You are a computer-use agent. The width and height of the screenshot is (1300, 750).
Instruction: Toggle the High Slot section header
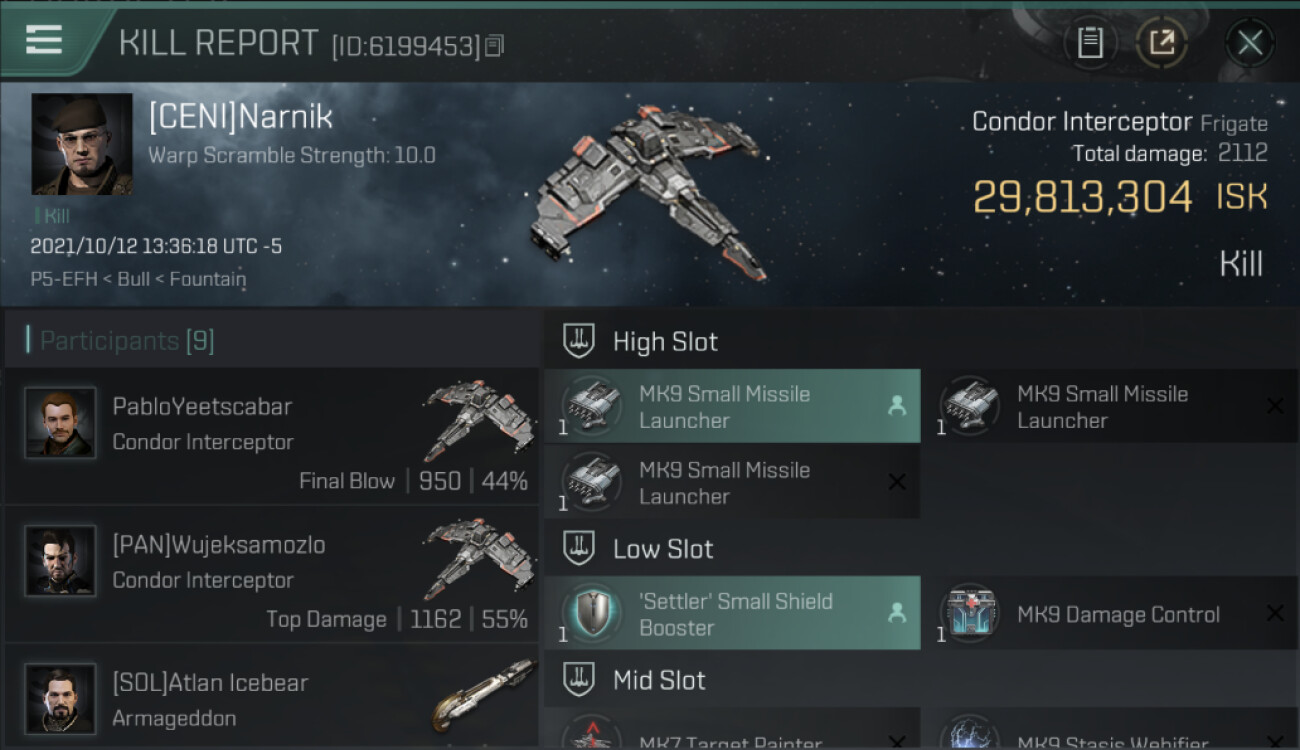click(x=921, y=341)
